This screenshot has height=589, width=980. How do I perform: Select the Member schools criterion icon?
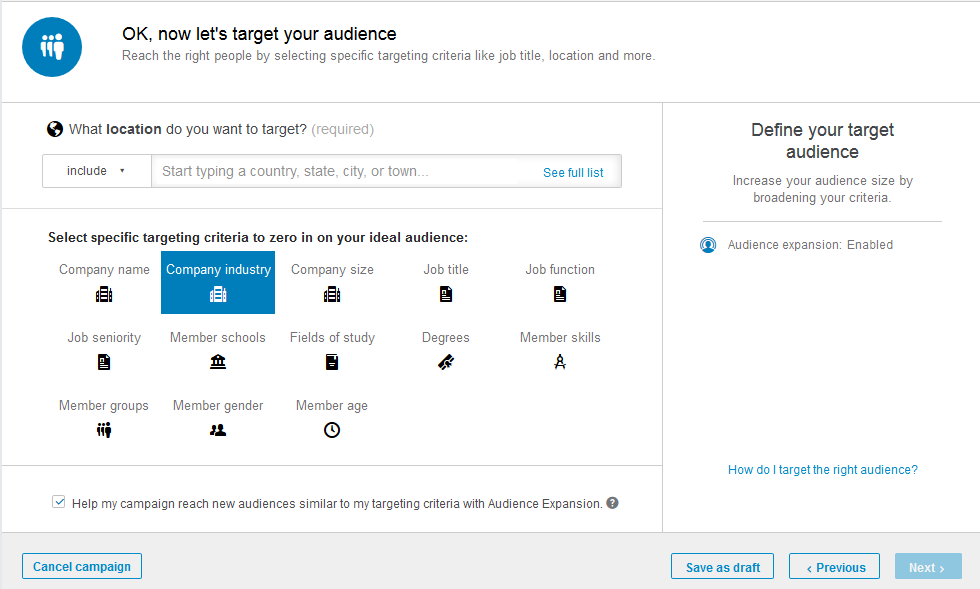(217, 361)
